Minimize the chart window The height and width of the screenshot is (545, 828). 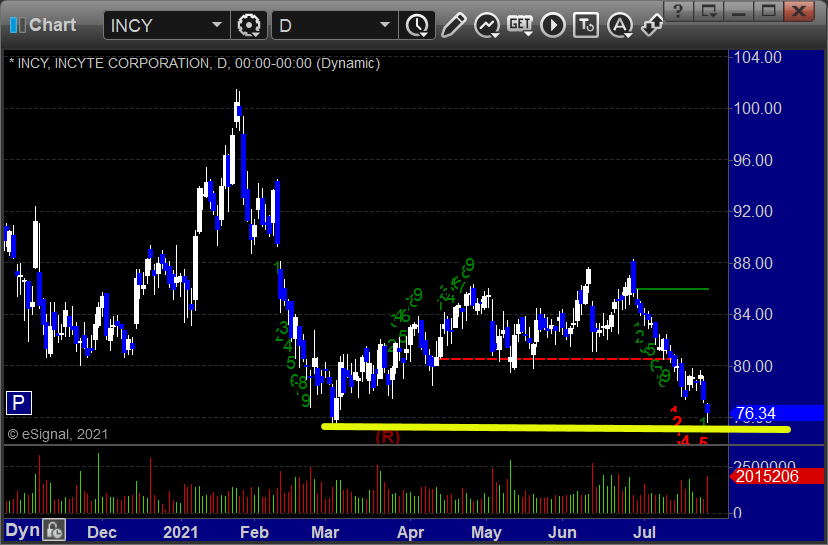[738, 11]
